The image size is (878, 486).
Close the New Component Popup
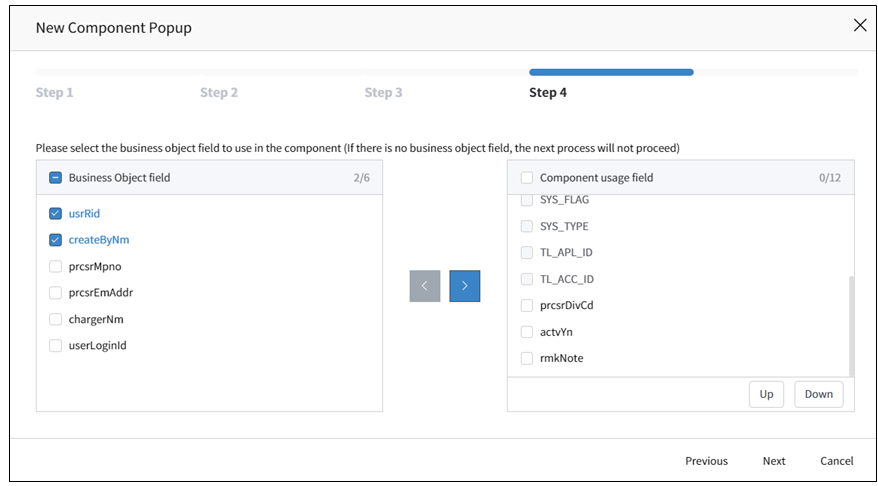[x=860, y=25]
